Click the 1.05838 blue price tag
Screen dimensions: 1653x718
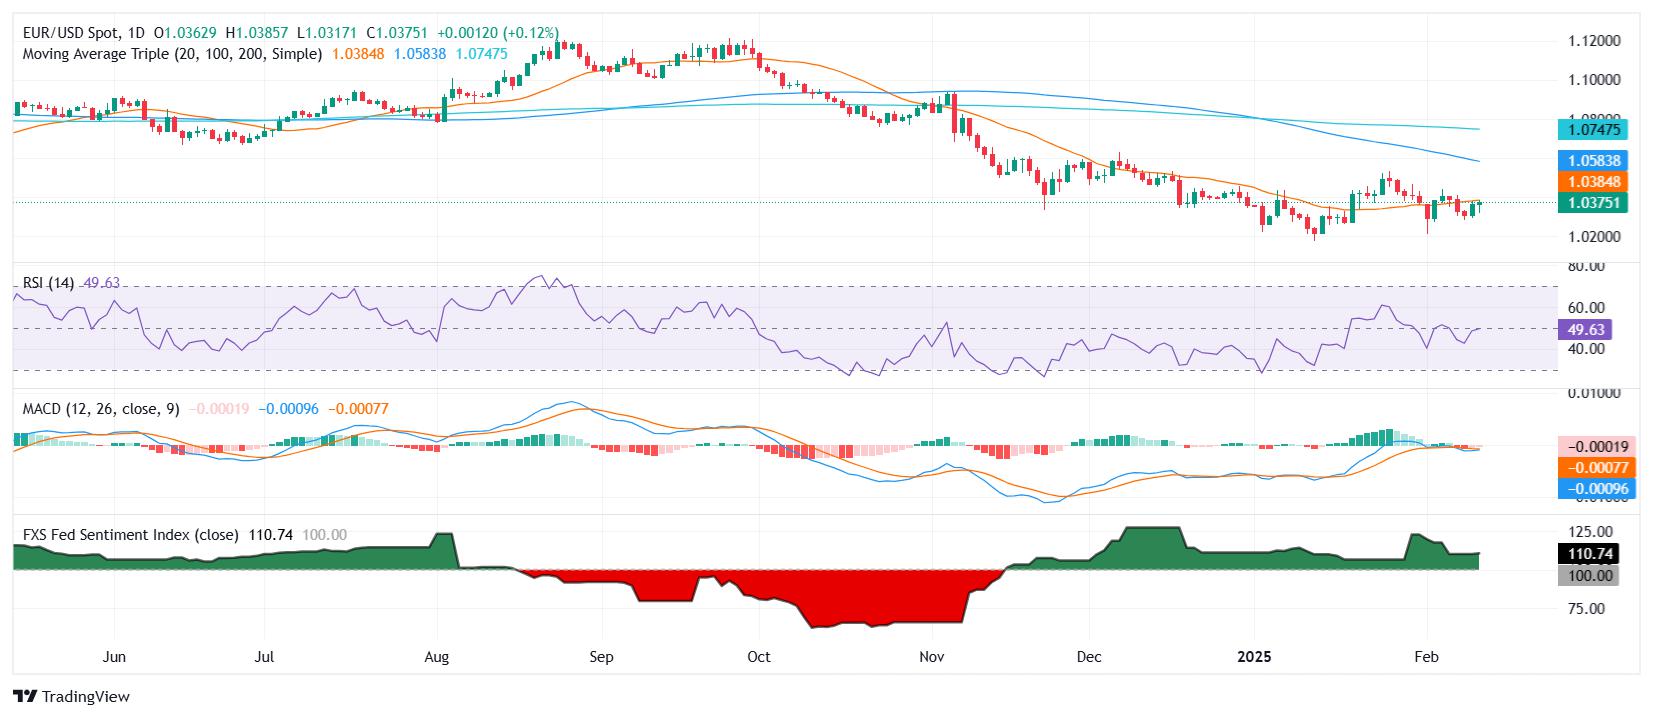pos(1593,160)
